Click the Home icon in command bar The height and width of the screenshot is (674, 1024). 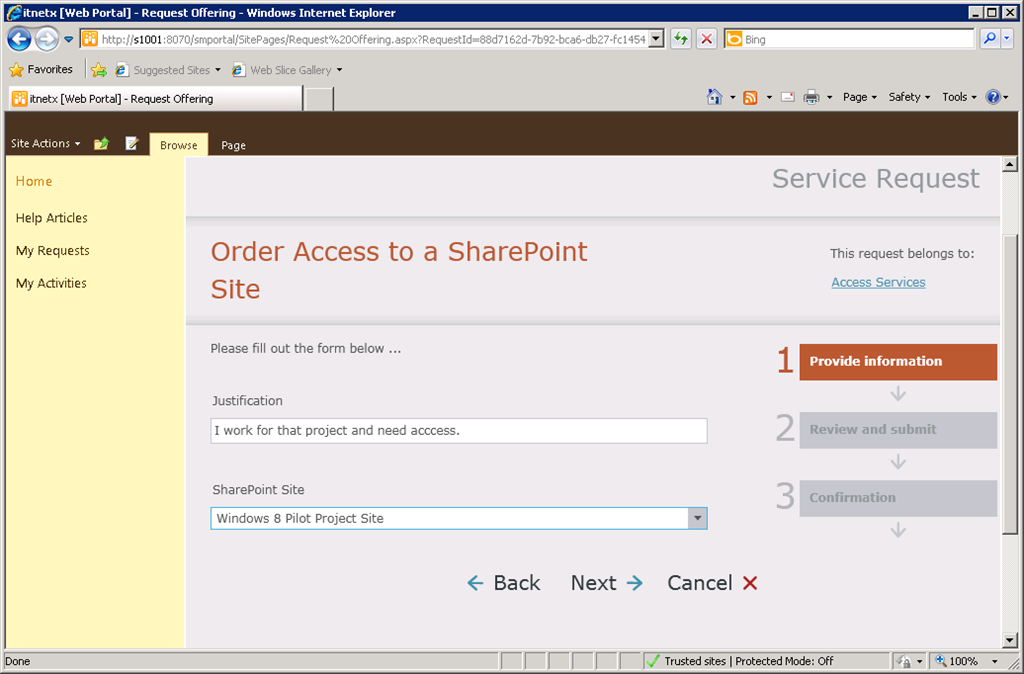click(714, 97)
